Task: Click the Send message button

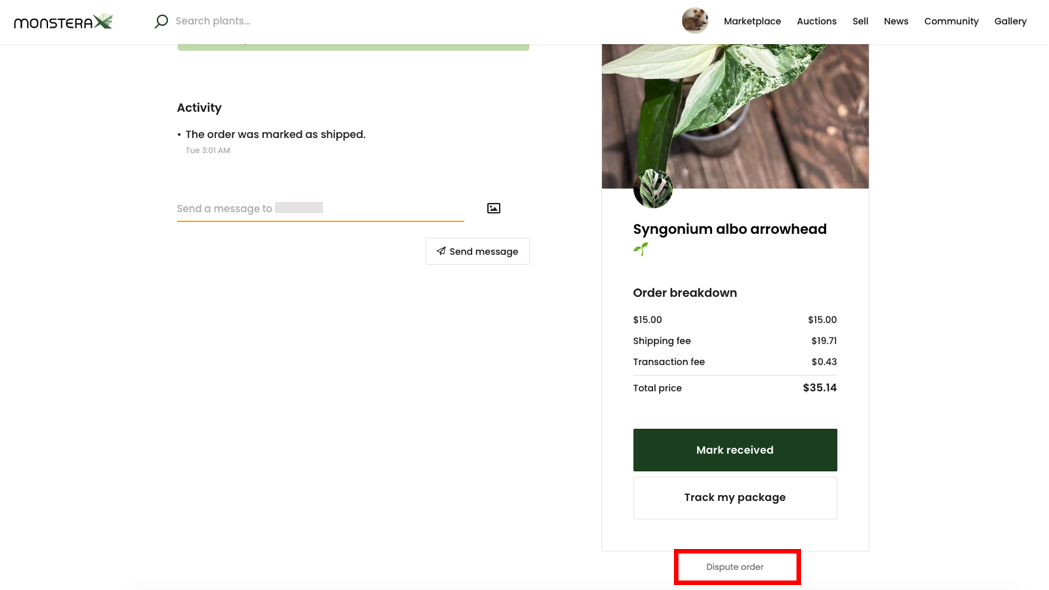Action: (478, 252)
